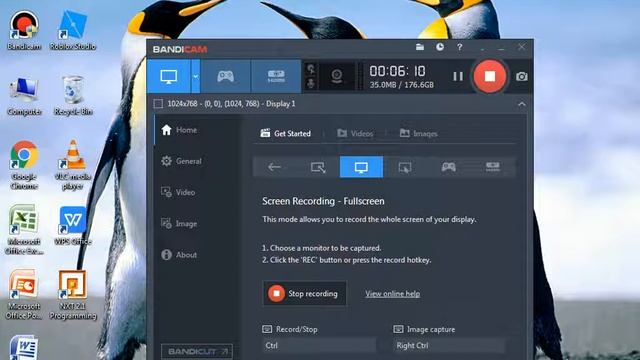The image size is (640, 360).
Task: Click the recording timer 00:06:10
Action: click(x=397, y=71)
